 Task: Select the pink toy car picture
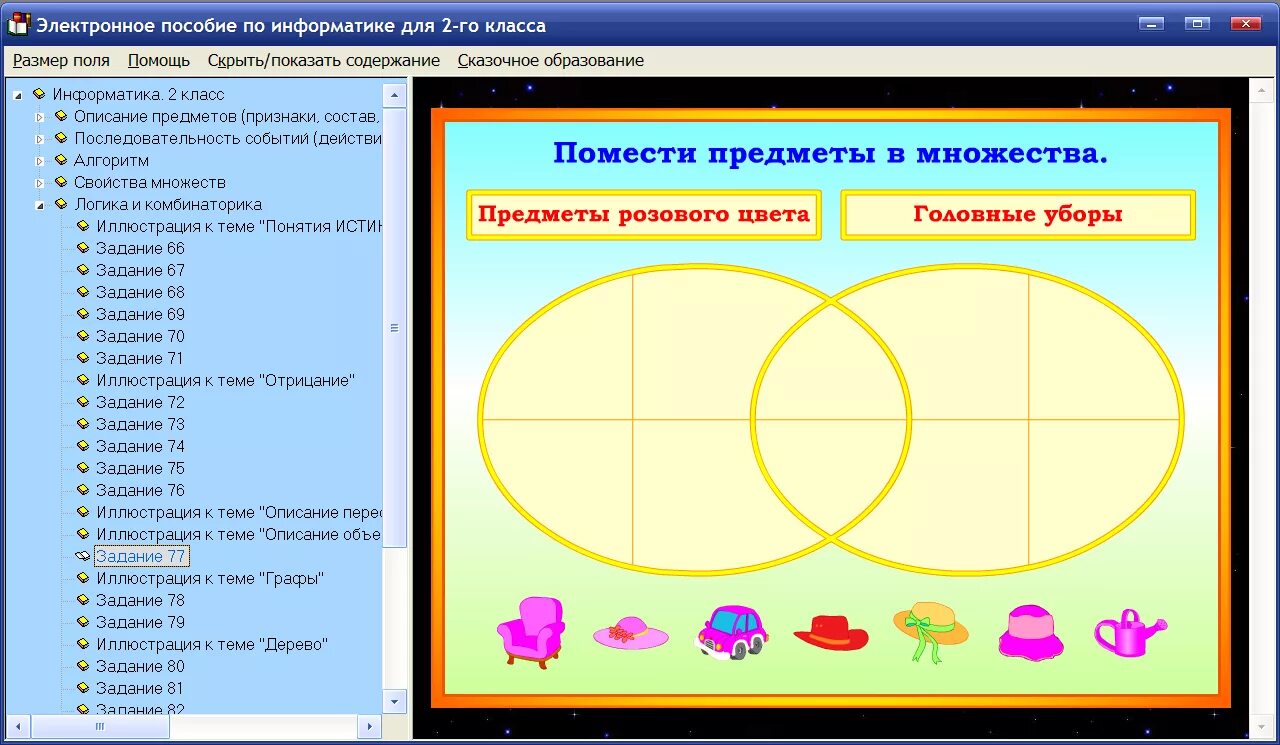coord(731,631)
